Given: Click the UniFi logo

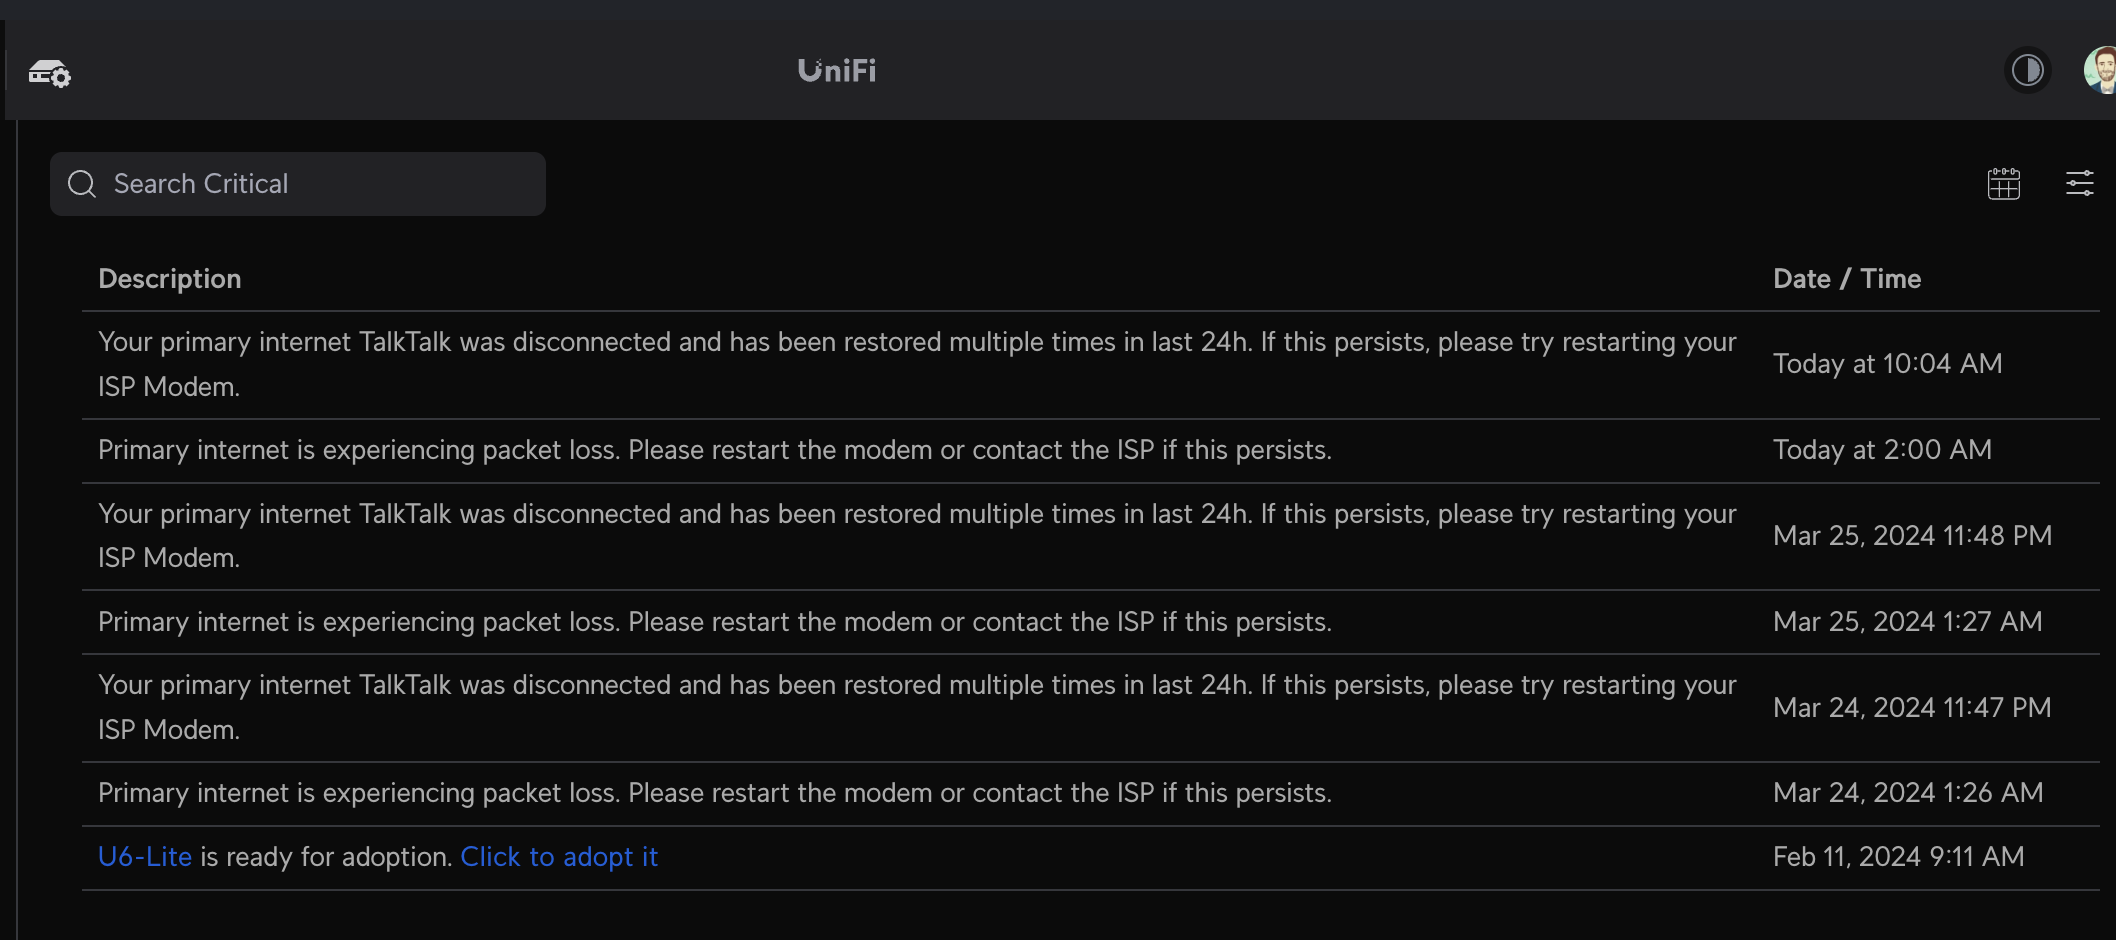Looking at the screenshot, I should tap(837, 71).
